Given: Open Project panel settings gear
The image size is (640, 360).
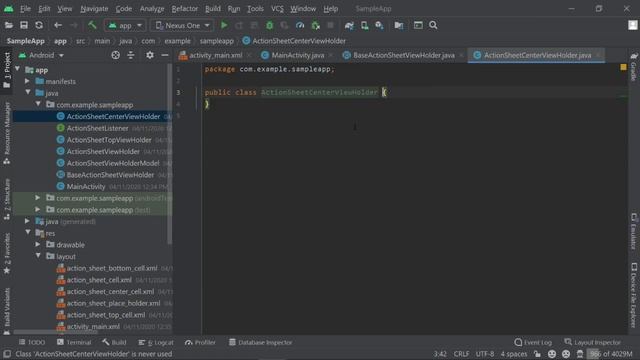Looking at the screenshot, I should tap(150, 55).
